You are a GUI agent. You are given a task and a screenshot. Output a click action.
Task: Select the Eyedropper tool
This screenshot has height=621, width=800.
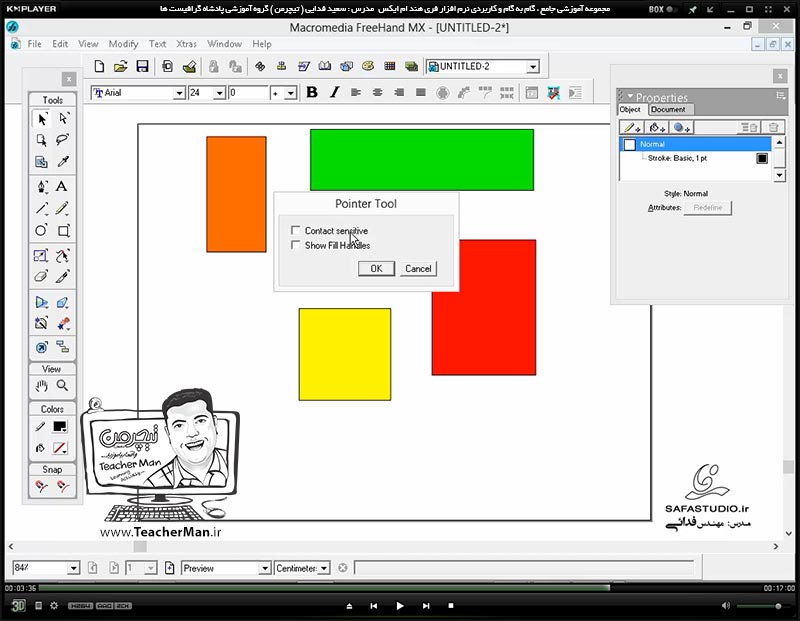63,162
